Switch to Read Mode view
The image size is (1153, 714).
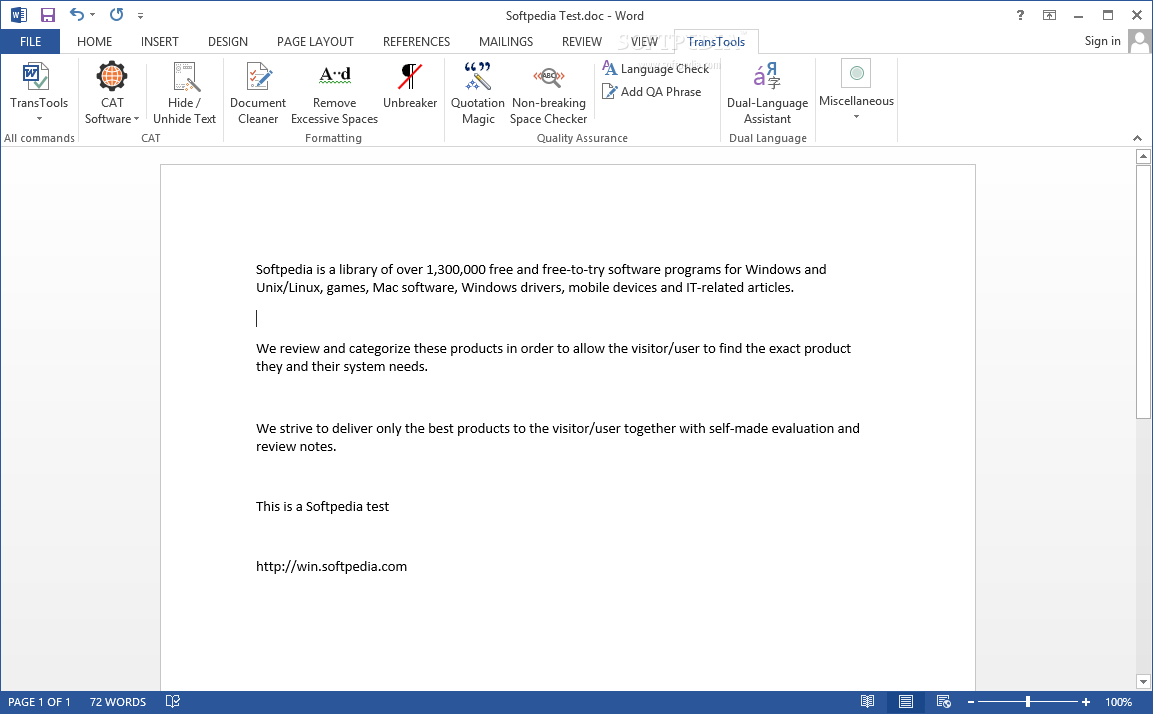868,702
